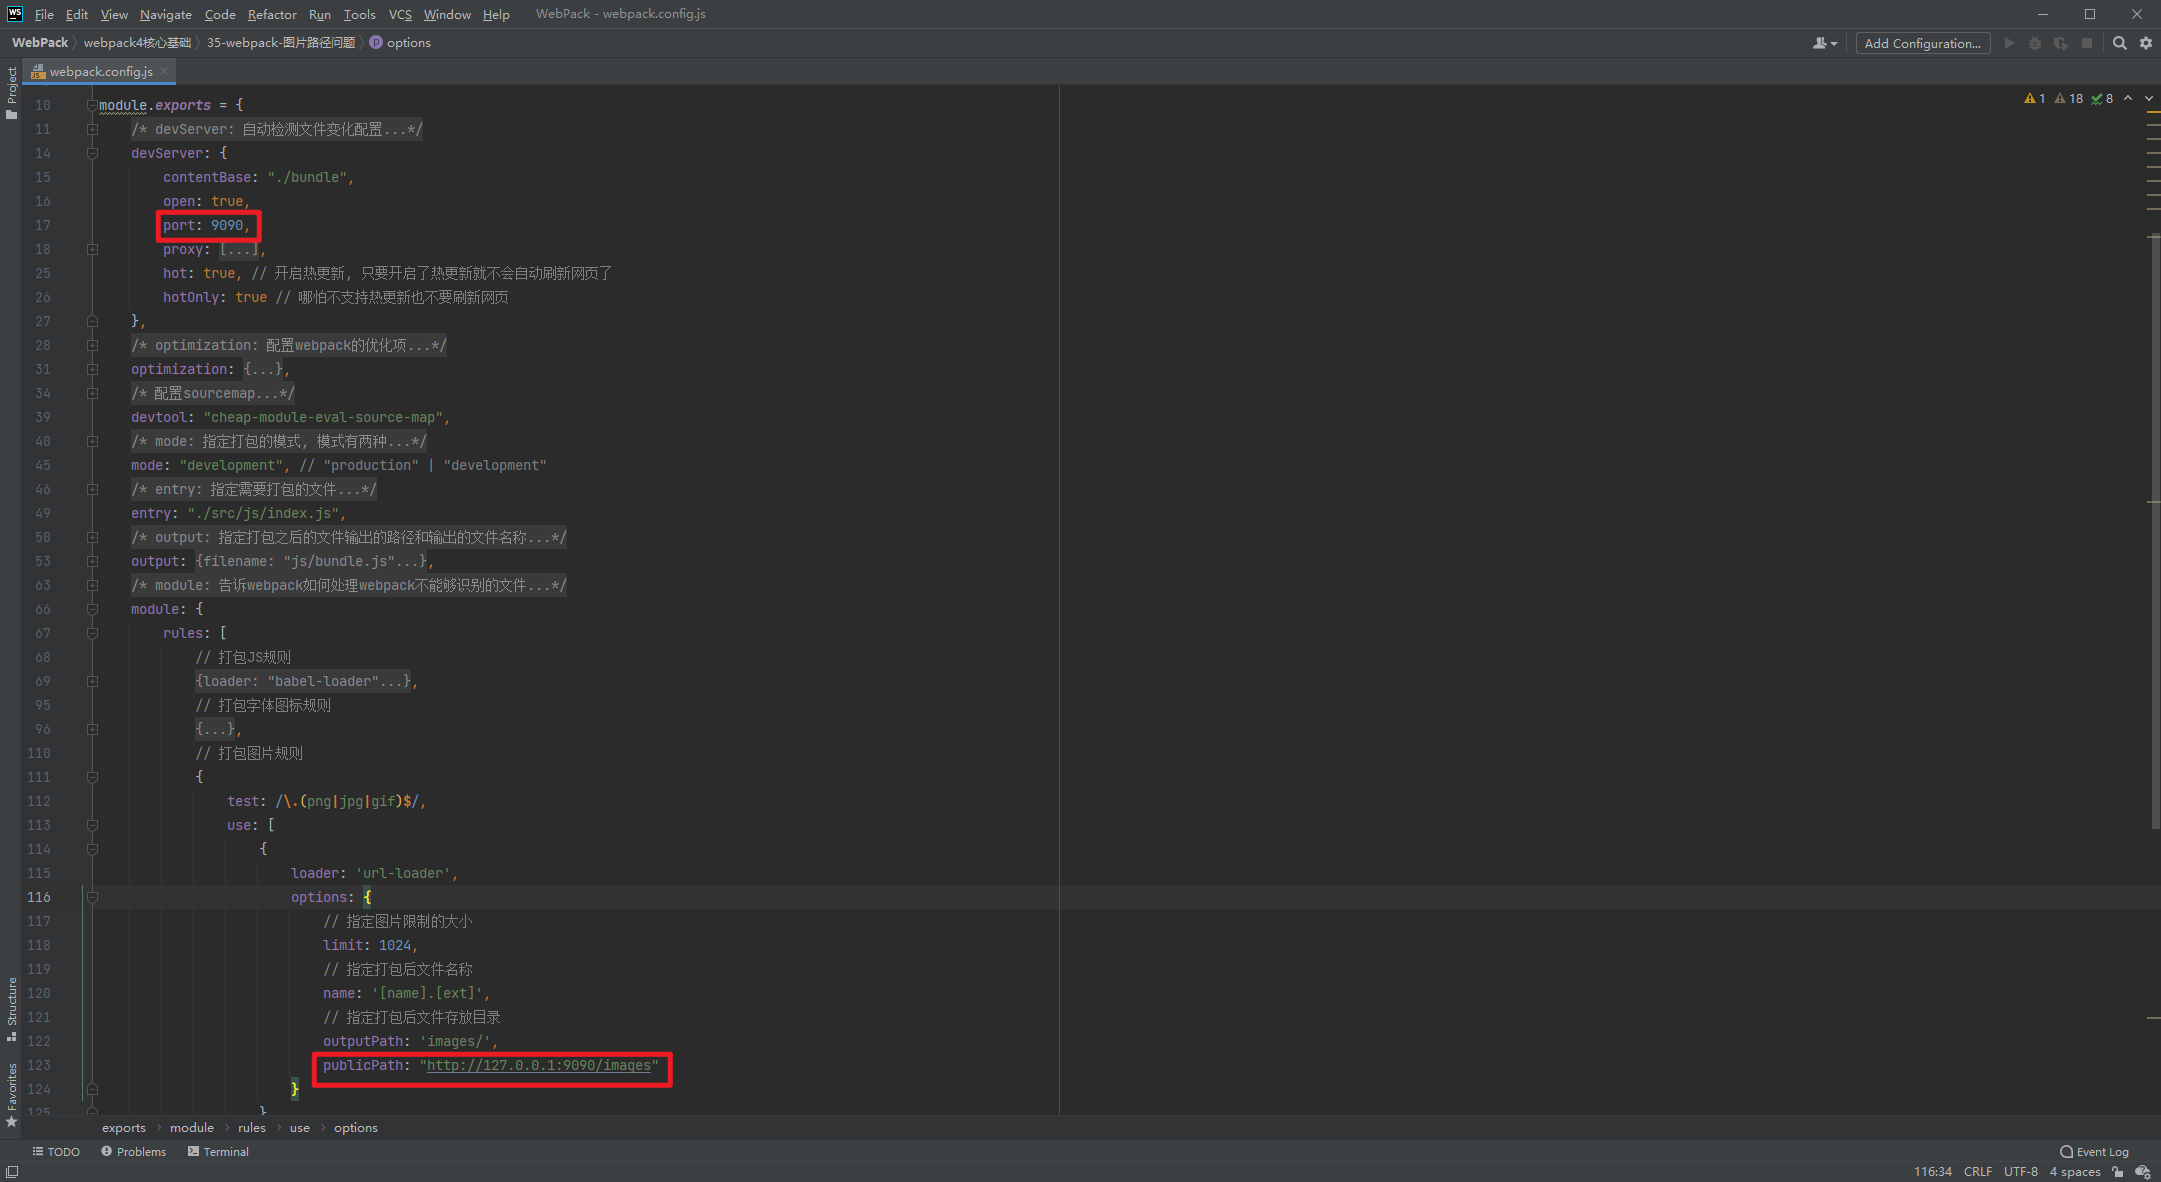The height and width of the screenshot is (1182, 2161).
Task: Click the Run configuration play icon
Action: 2009,43
